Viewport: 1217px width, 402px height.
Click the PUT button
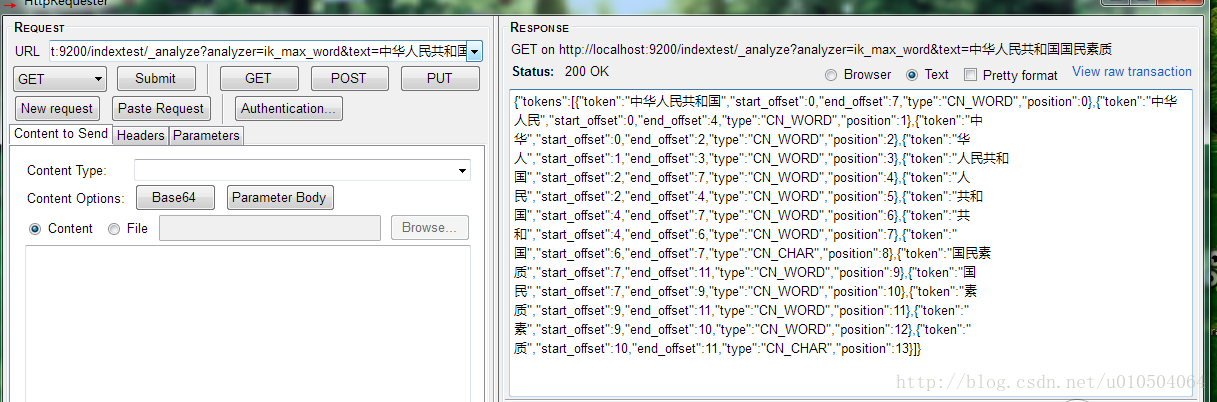[440, 78]
